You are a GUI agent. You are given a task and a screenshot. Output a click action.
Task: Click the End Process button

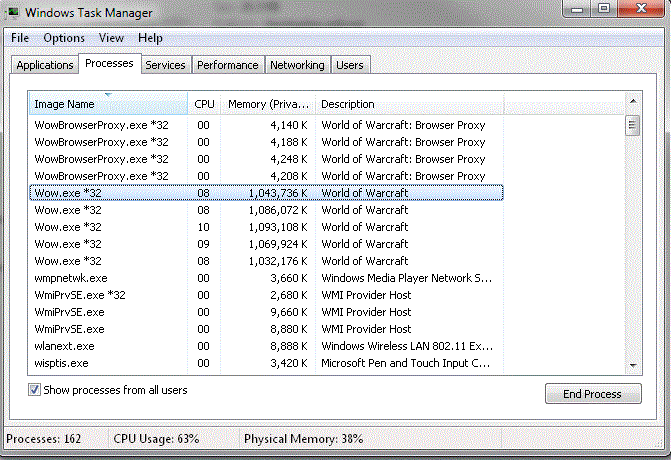[x=593, y=394]
